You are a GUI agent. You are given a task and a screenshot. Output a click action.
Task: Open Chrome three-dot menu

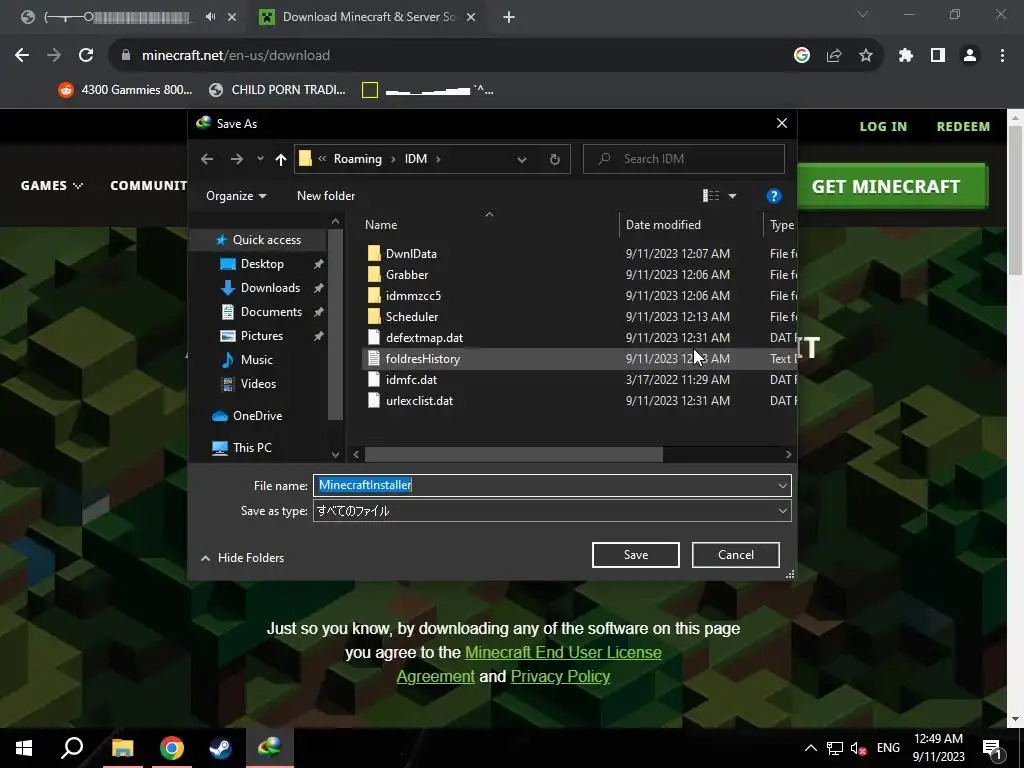click(1002, 56)
